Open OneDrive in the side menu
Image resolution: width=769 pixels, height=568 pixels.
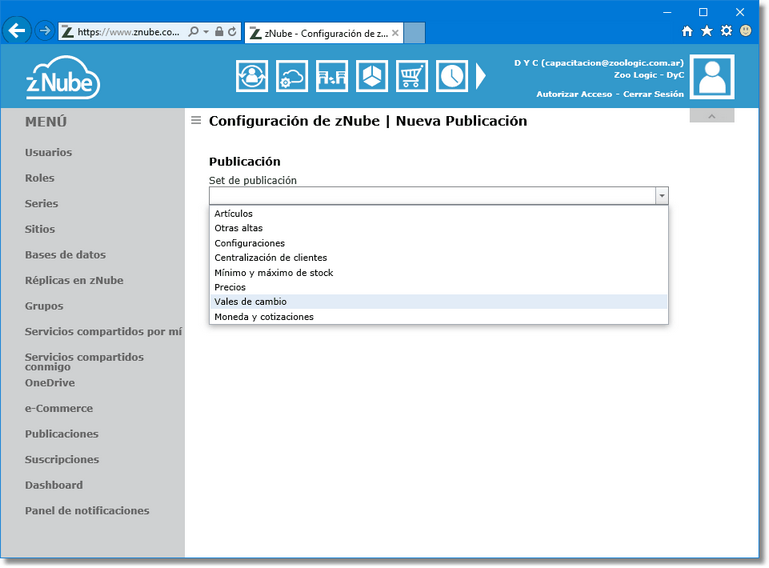tap(50, 383)
